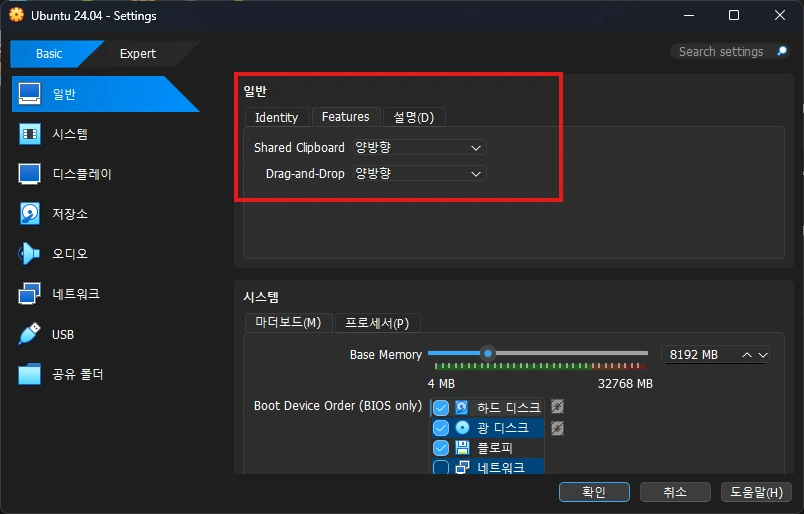The height and width of the screenshot is (514, 804).
Task: Open the 오디오 speaker icon in sidebar
Action: [29, 253]
